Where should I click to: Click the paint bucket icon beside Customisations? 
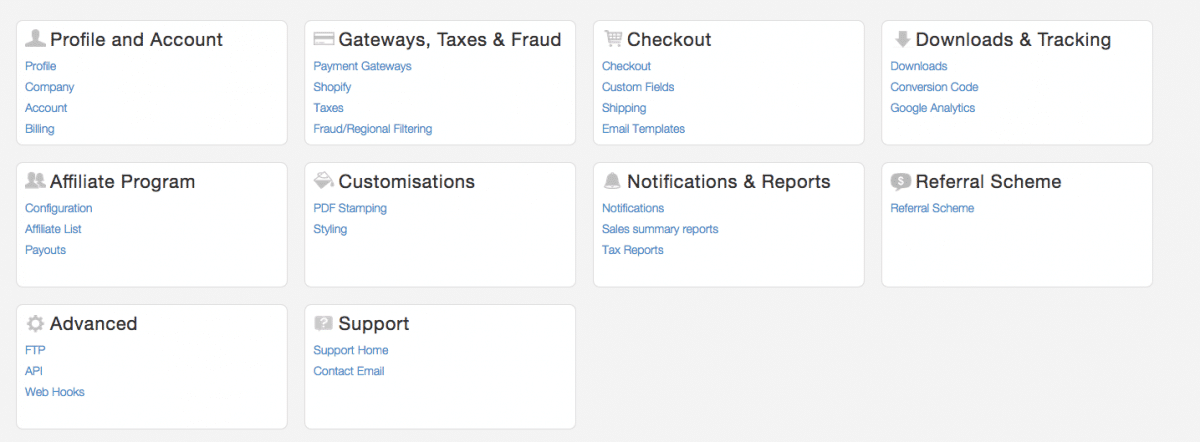click(x=323, y=181)
